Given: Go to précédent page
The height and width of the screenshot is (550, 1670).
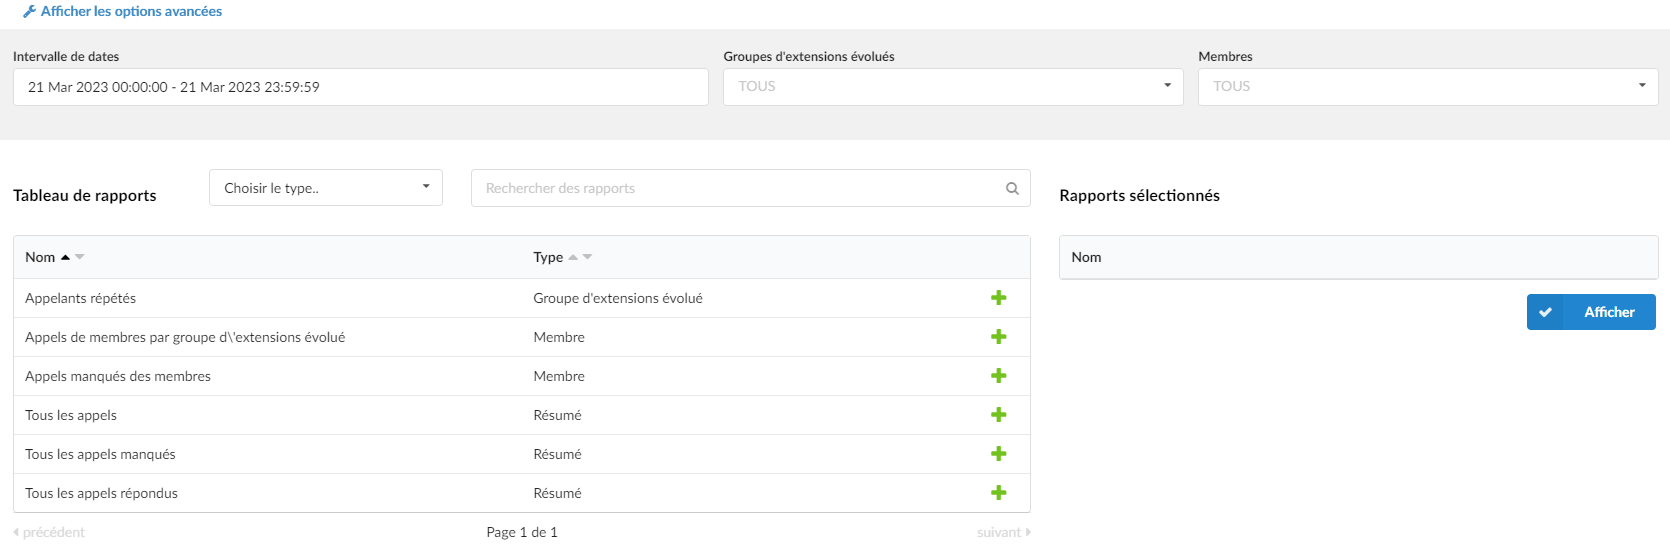Looking at the screenshot, I should [49, 532].
